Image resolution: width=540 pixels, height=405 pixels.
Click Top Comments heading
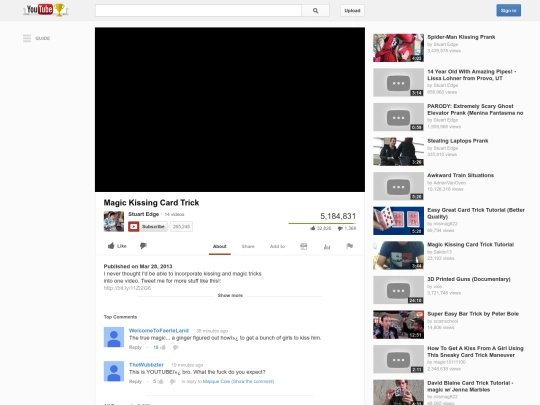tap(120, 317)
